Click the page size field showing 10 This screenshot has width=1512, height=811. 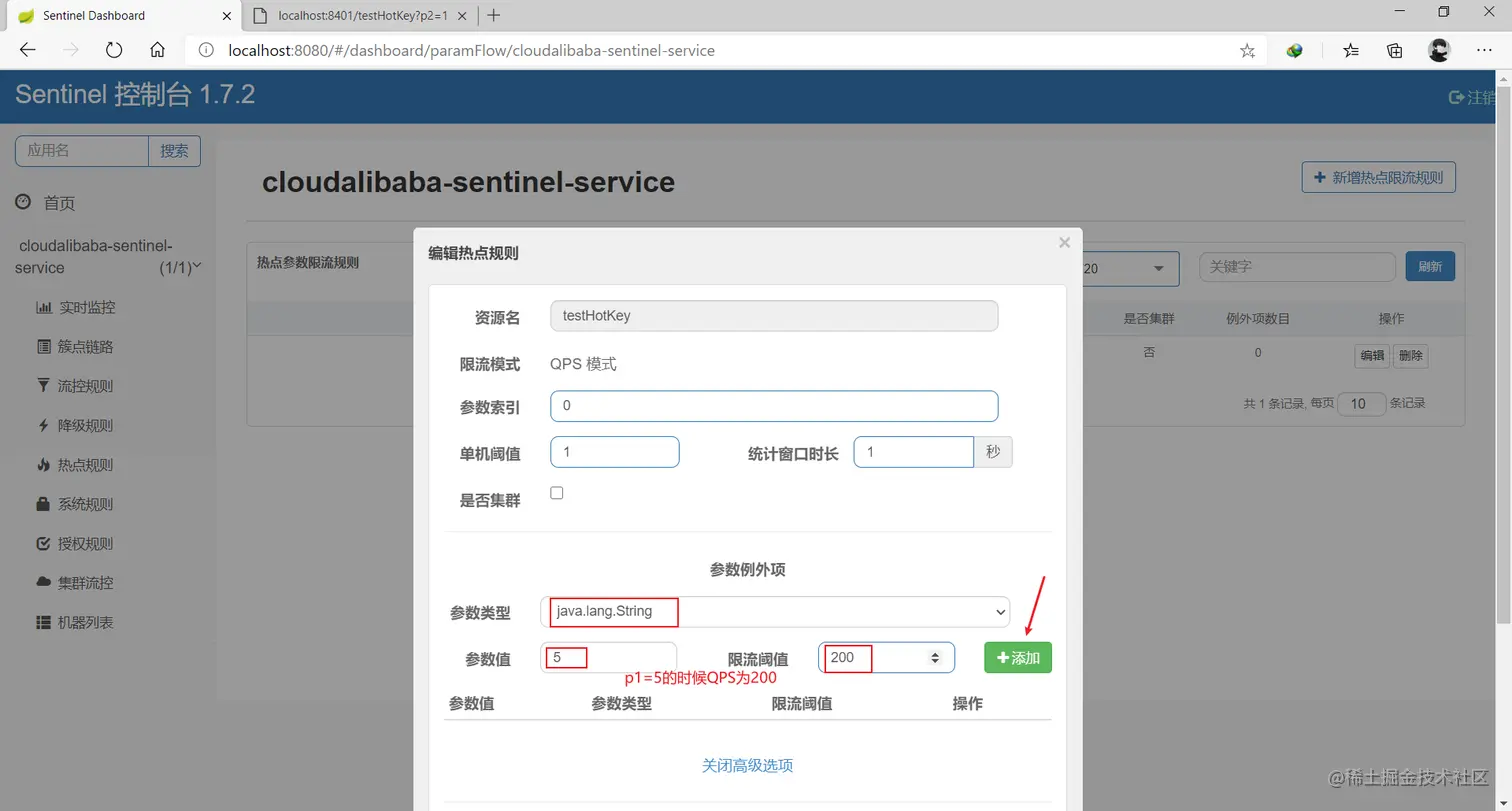(x=1362, y=404)
